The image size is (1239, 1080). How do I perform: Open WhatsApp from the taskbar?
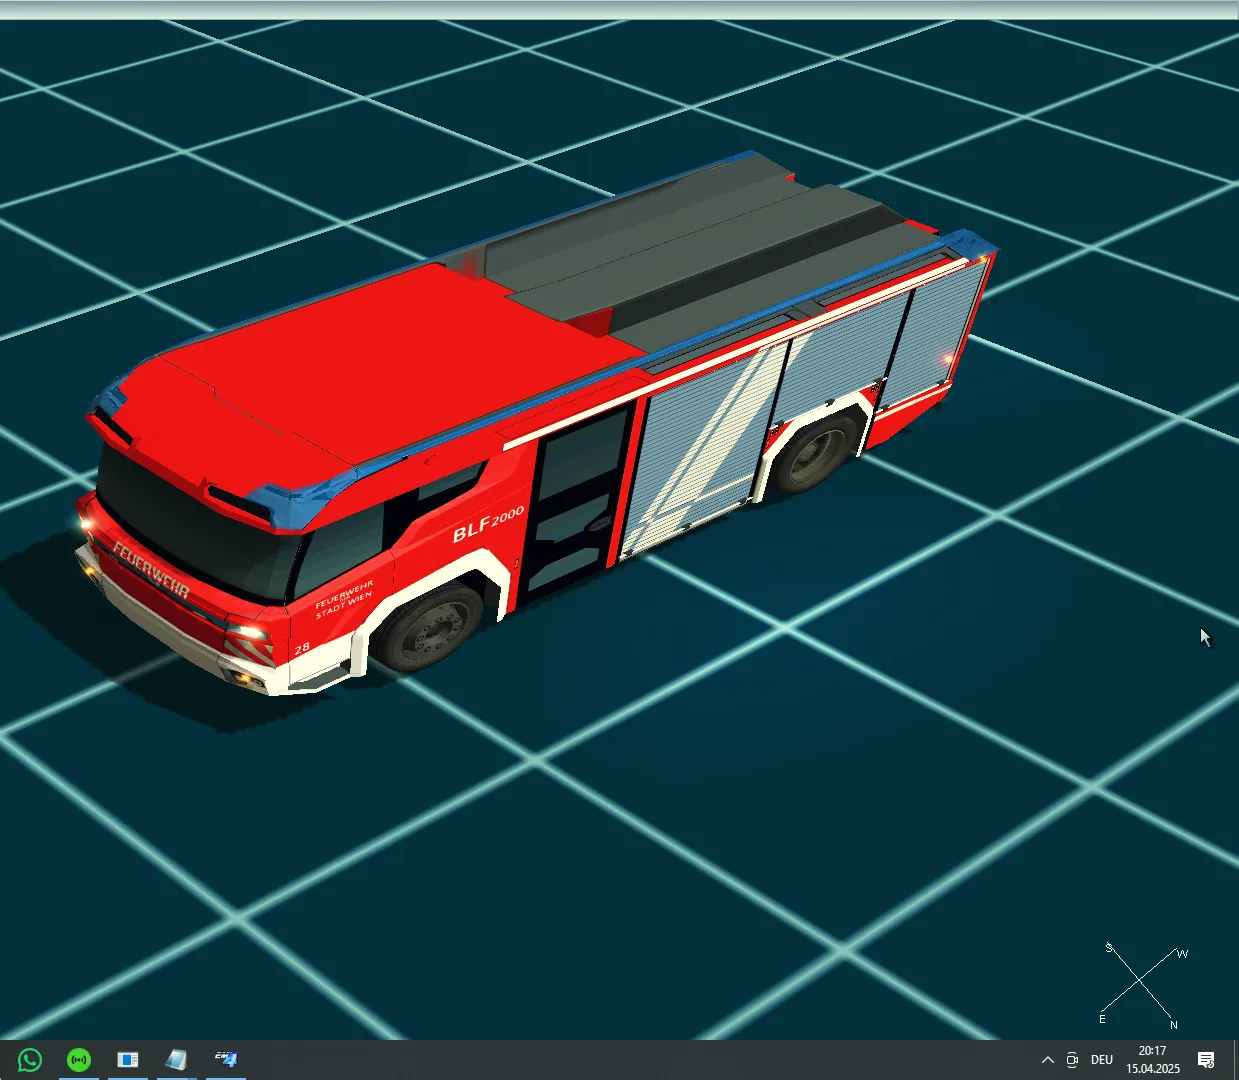(x=30, y=1059)
